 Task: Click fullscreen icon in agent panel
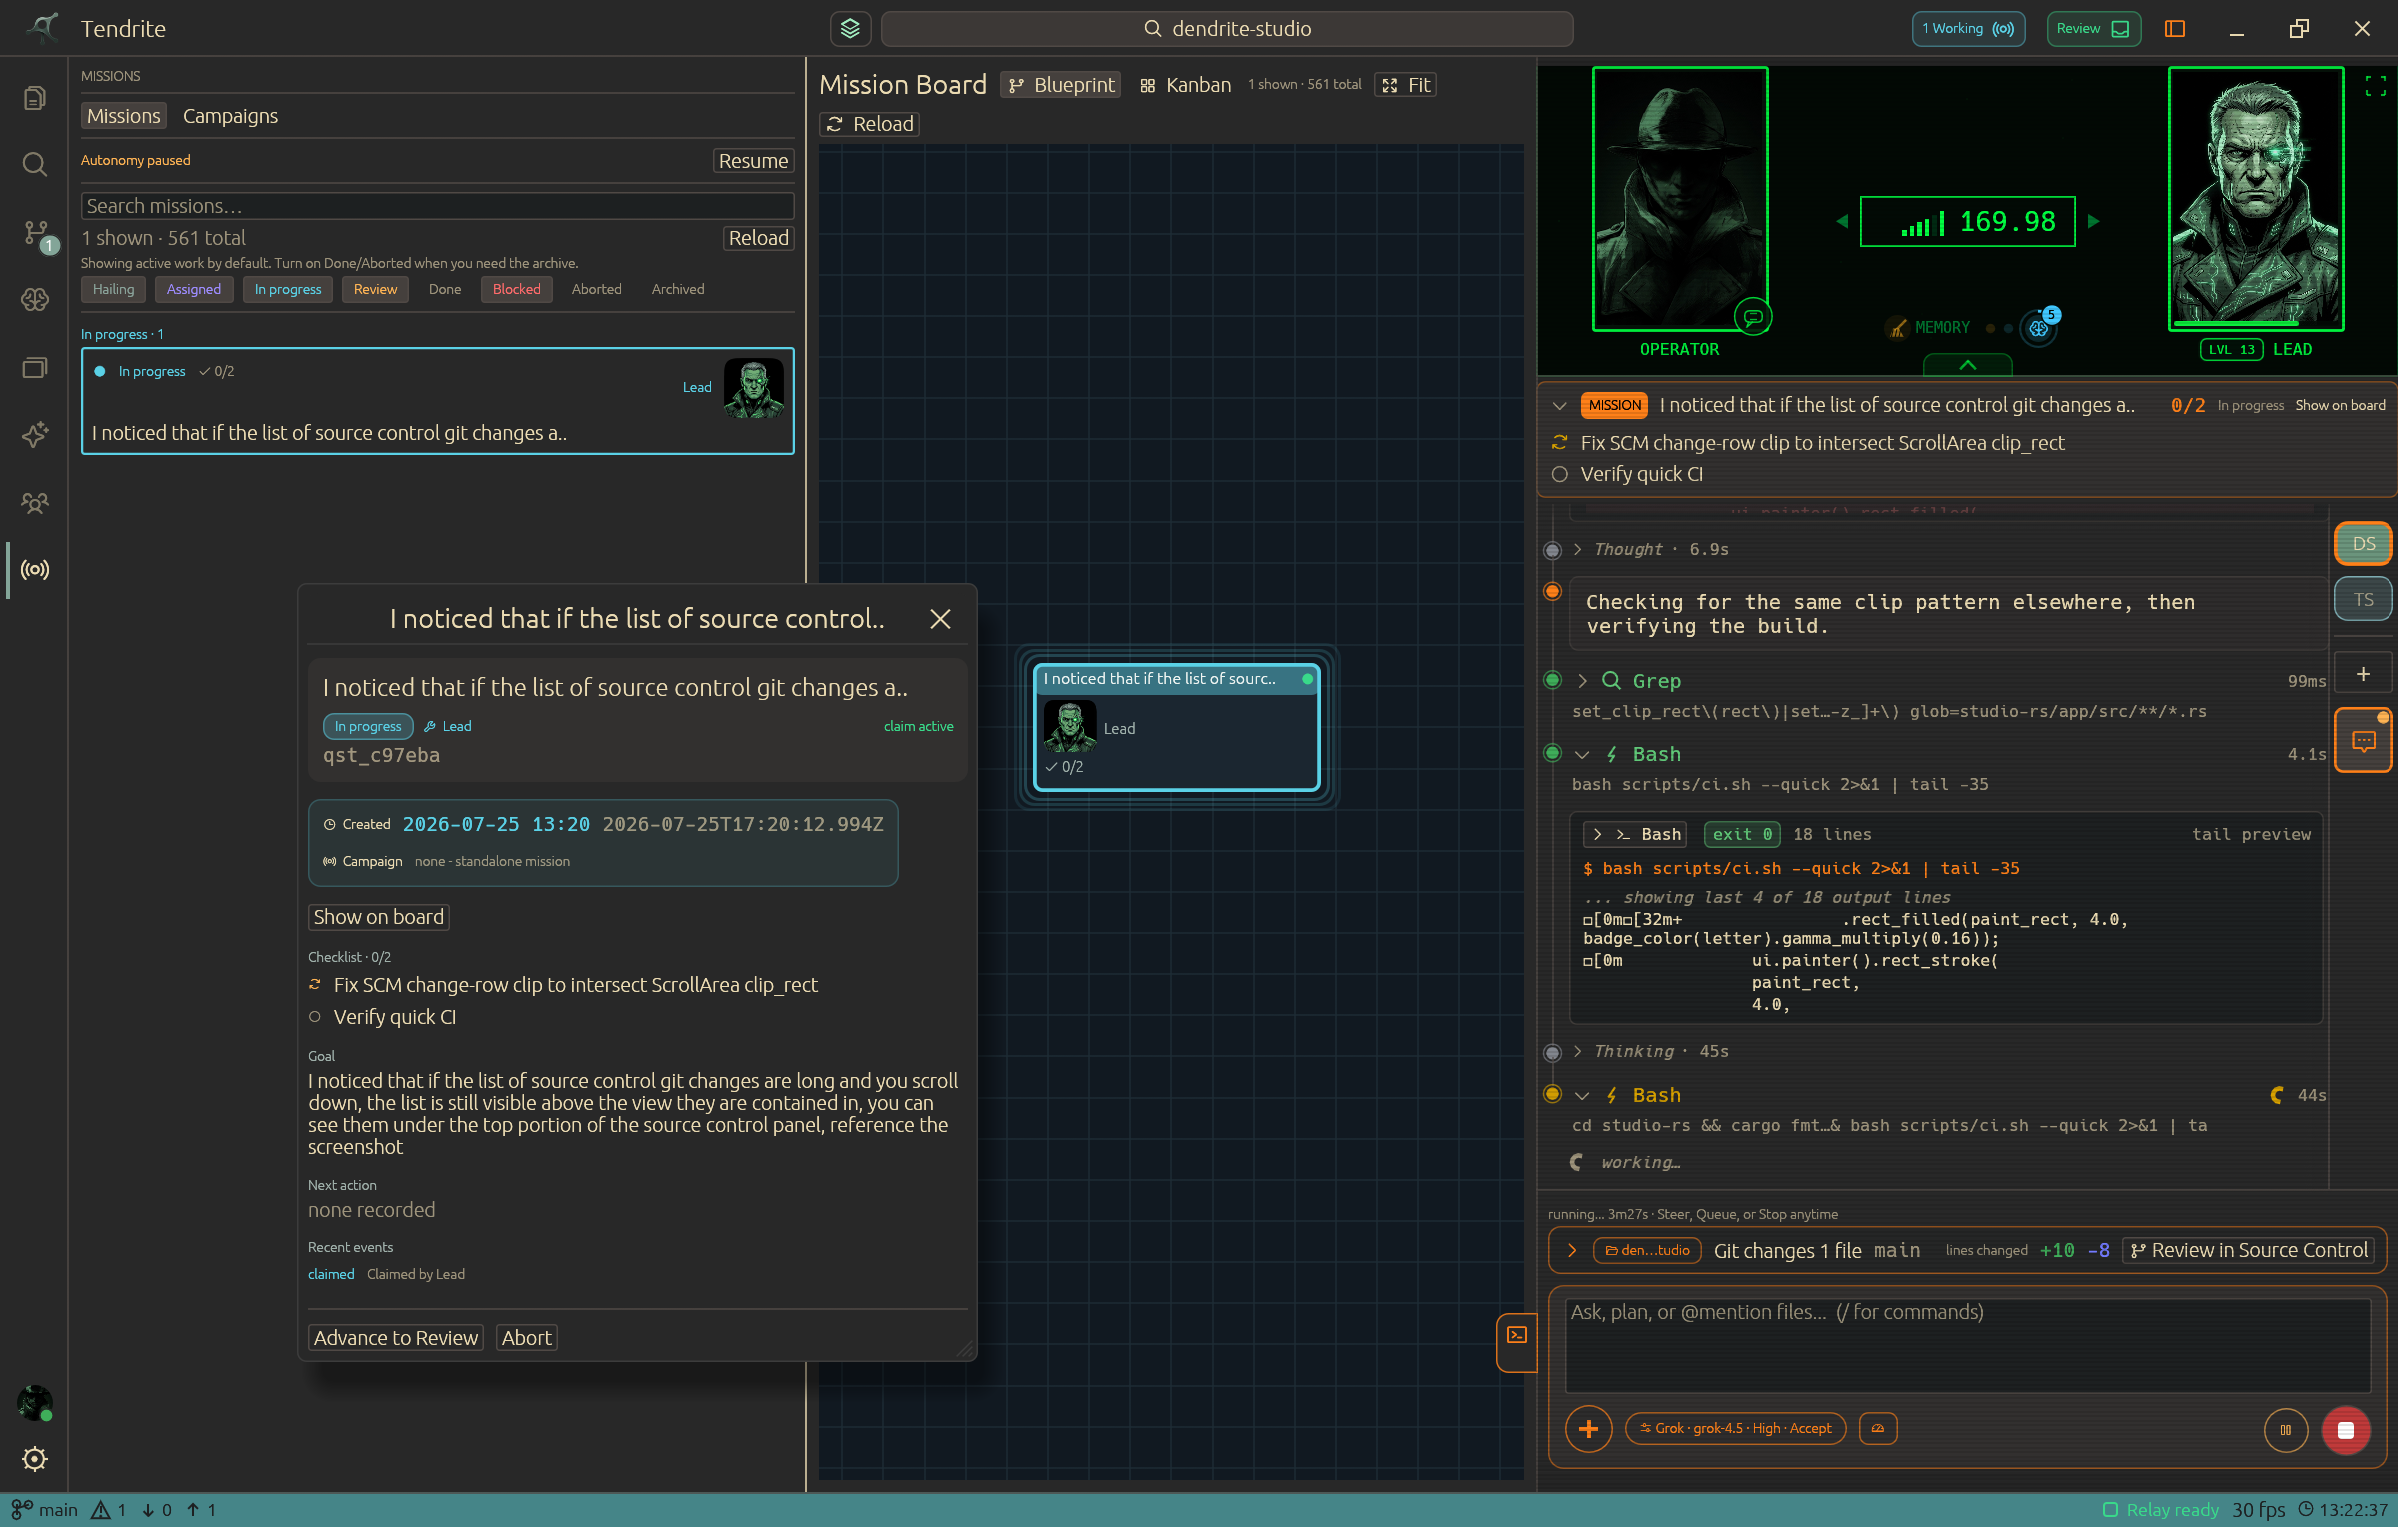pyautogui.click(x=2376, y=86)
